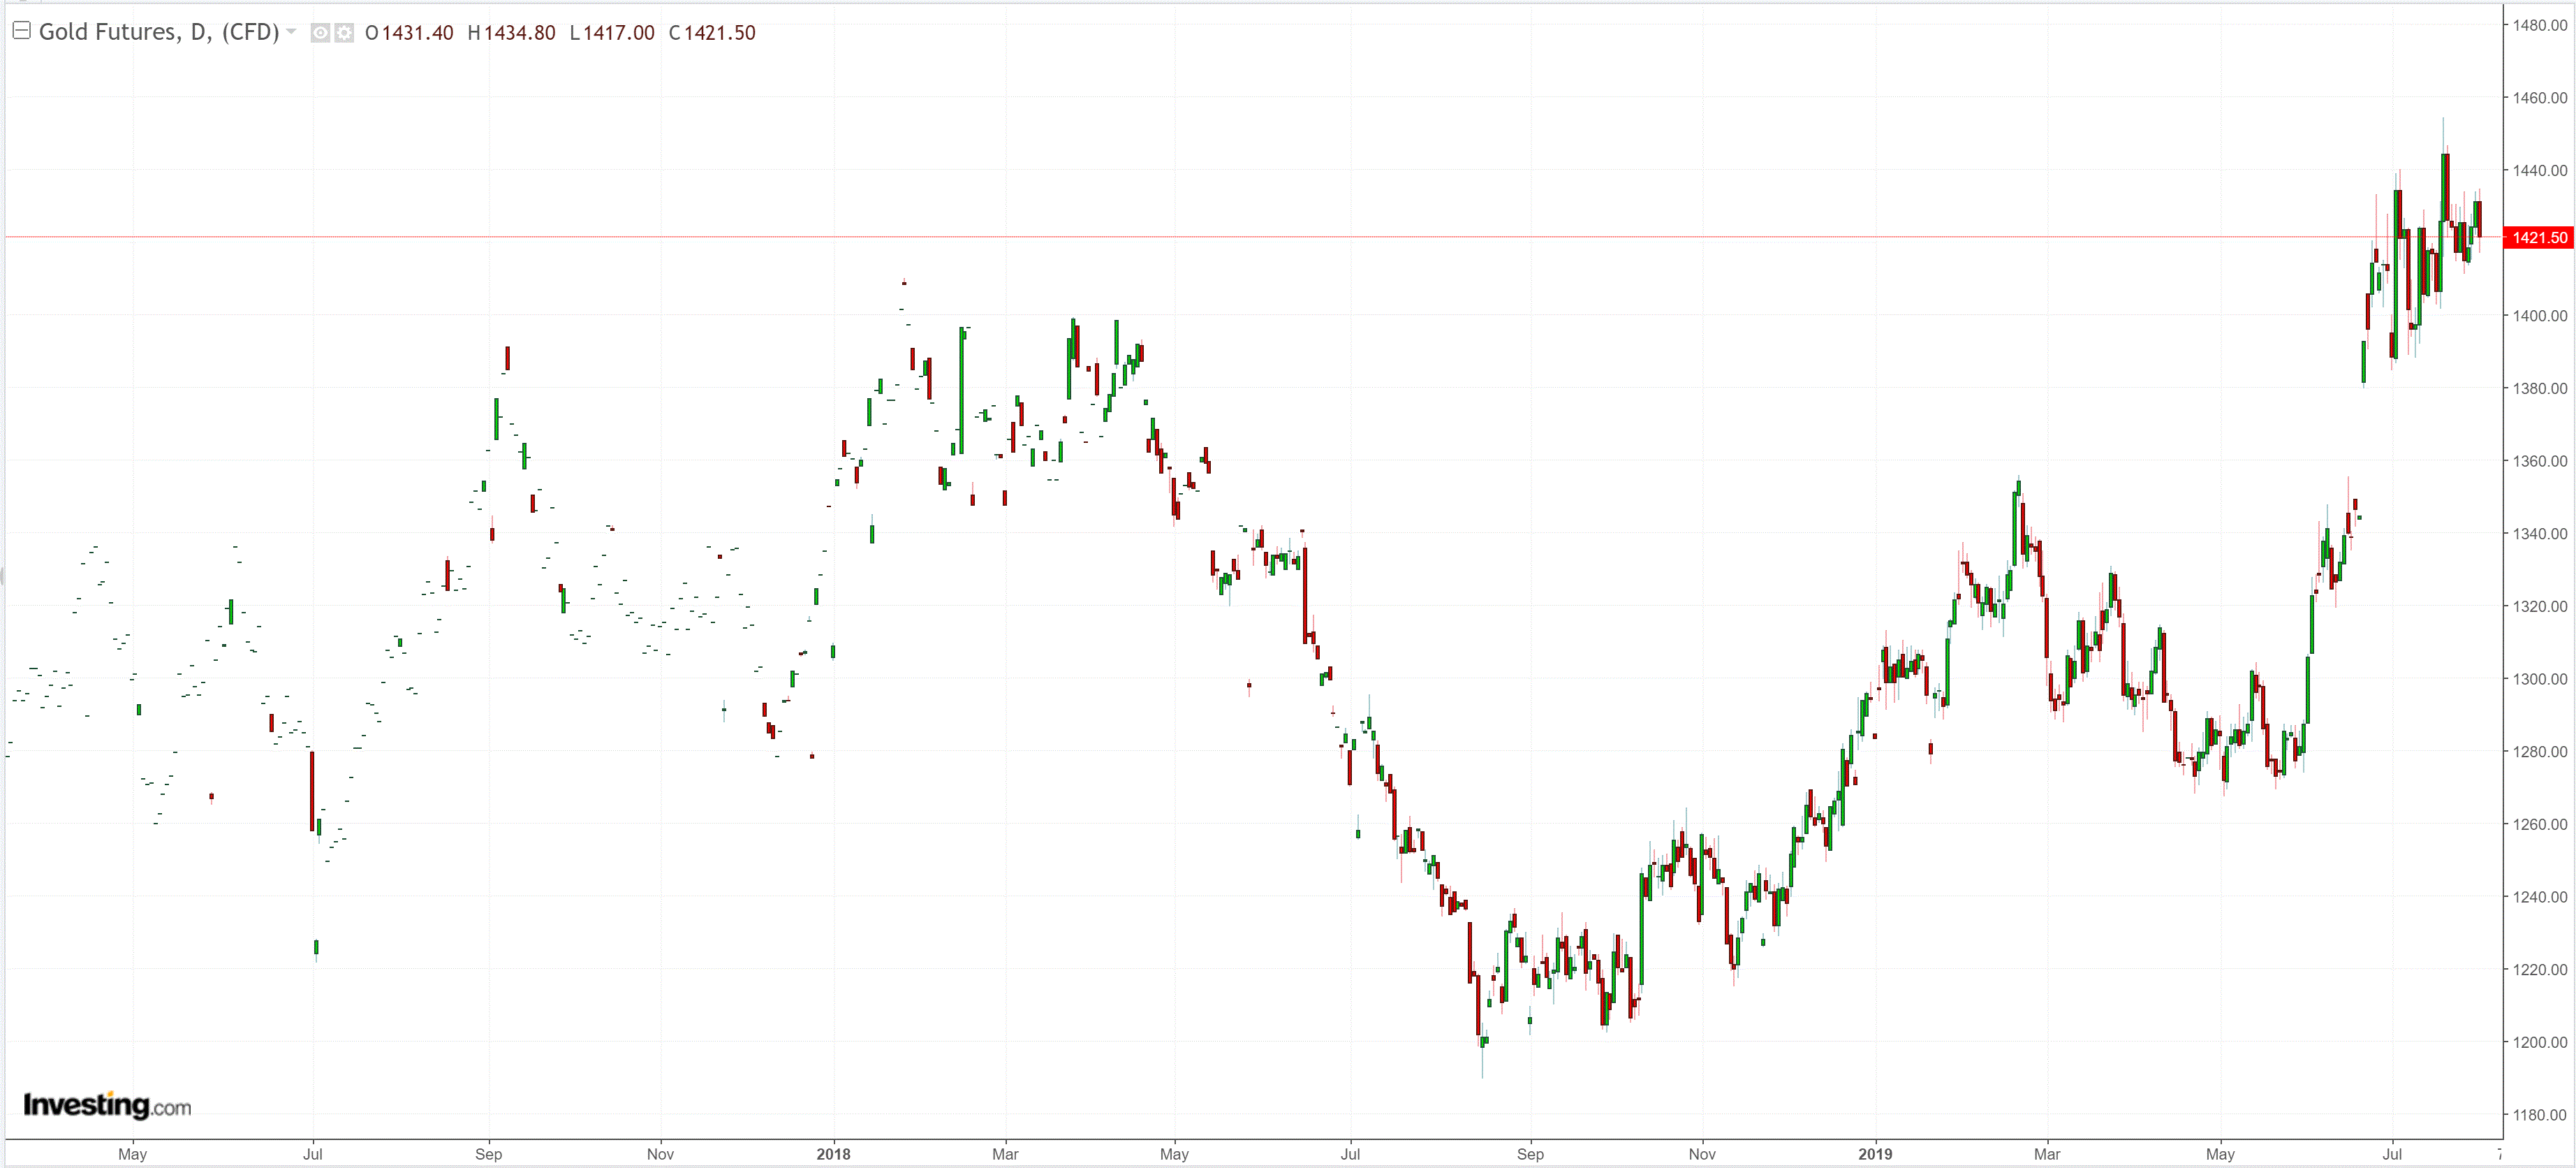Click the Gold Futures, D, (CFD) title

click(x=158, y=32)
